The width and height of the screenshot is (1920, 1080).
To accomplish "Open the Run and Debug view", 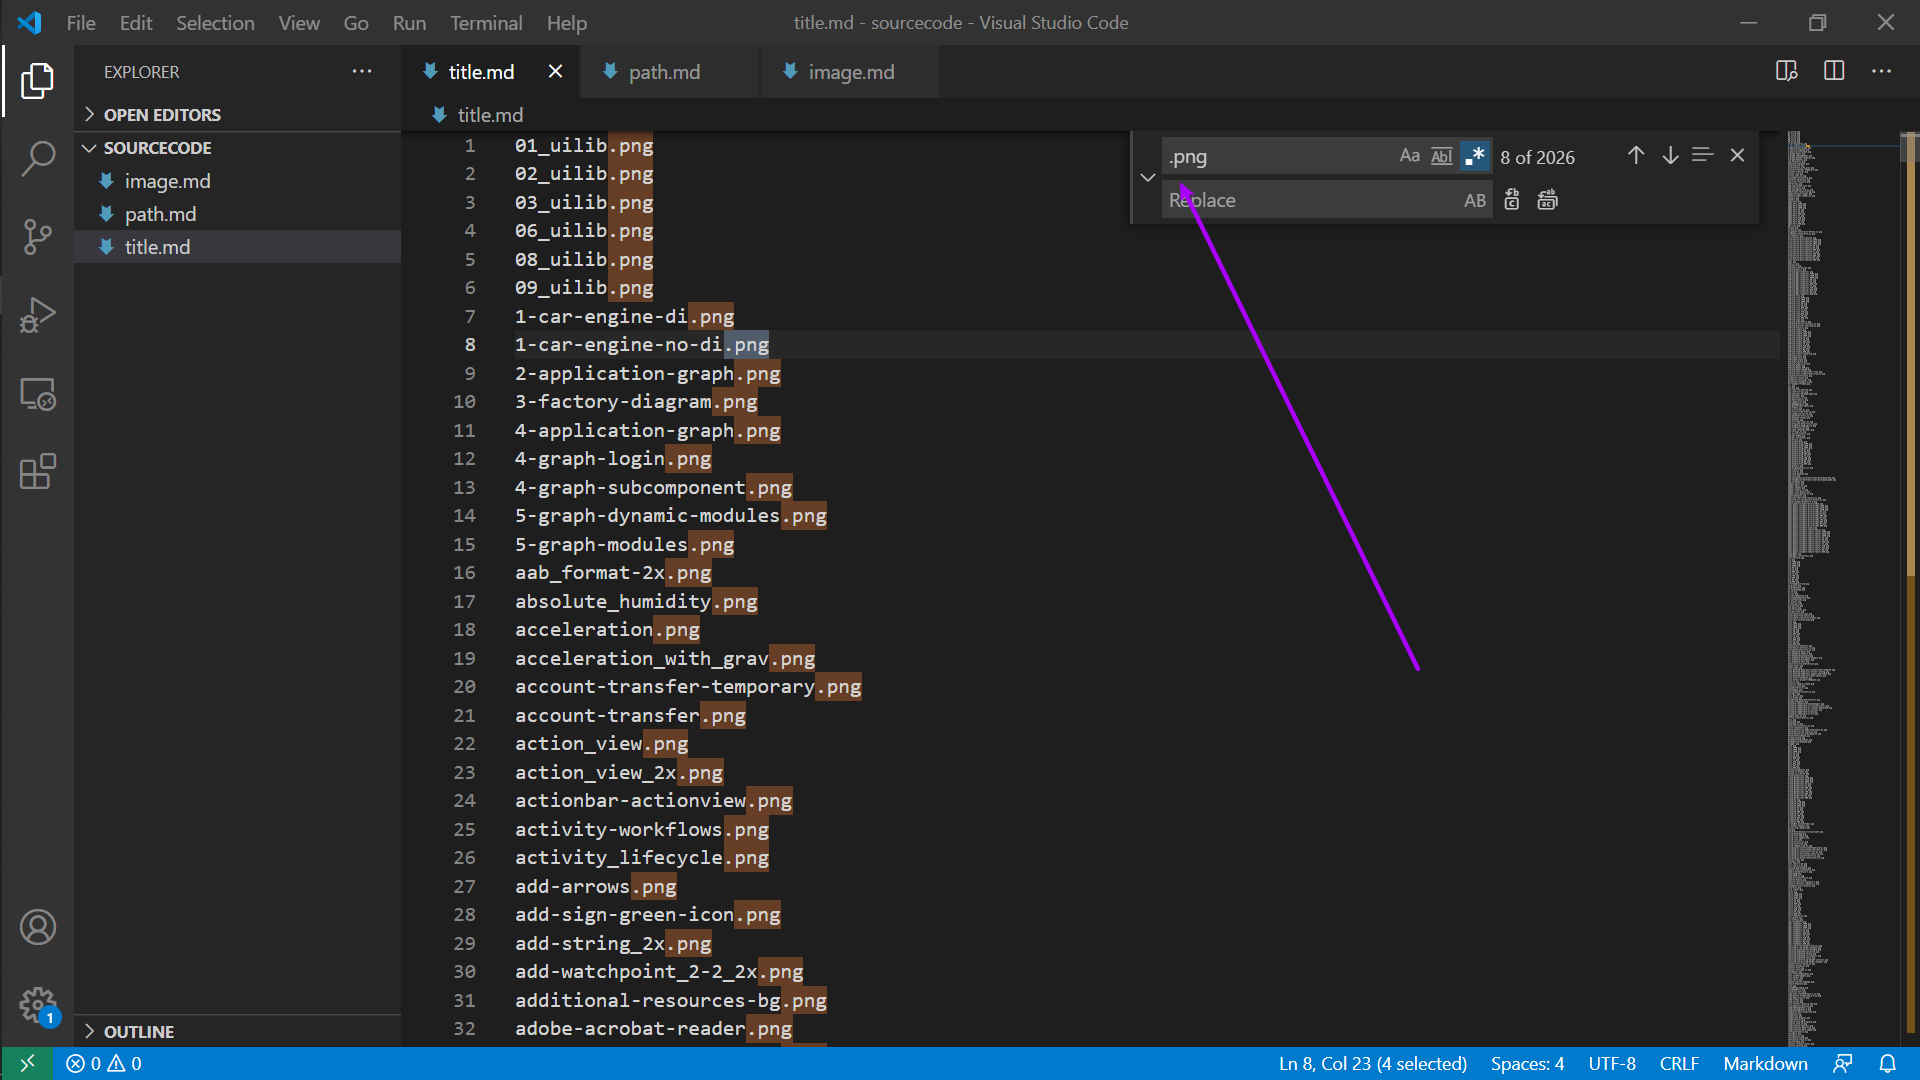I will tap(37, 315).
